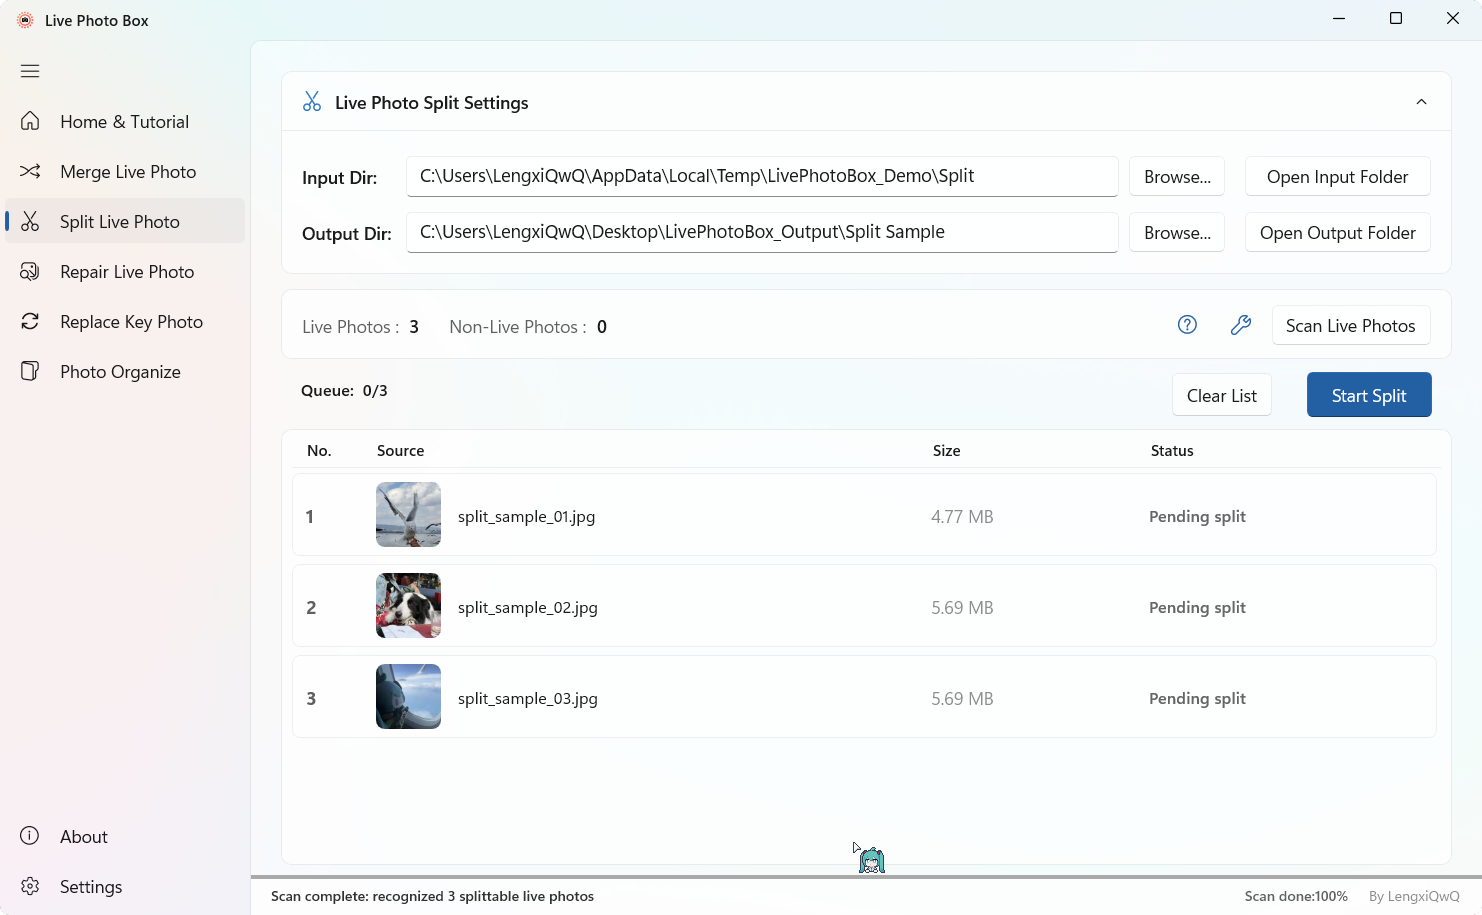Click the Live Photos count label
1482x915 pixels.
click(x=360, y=327)
